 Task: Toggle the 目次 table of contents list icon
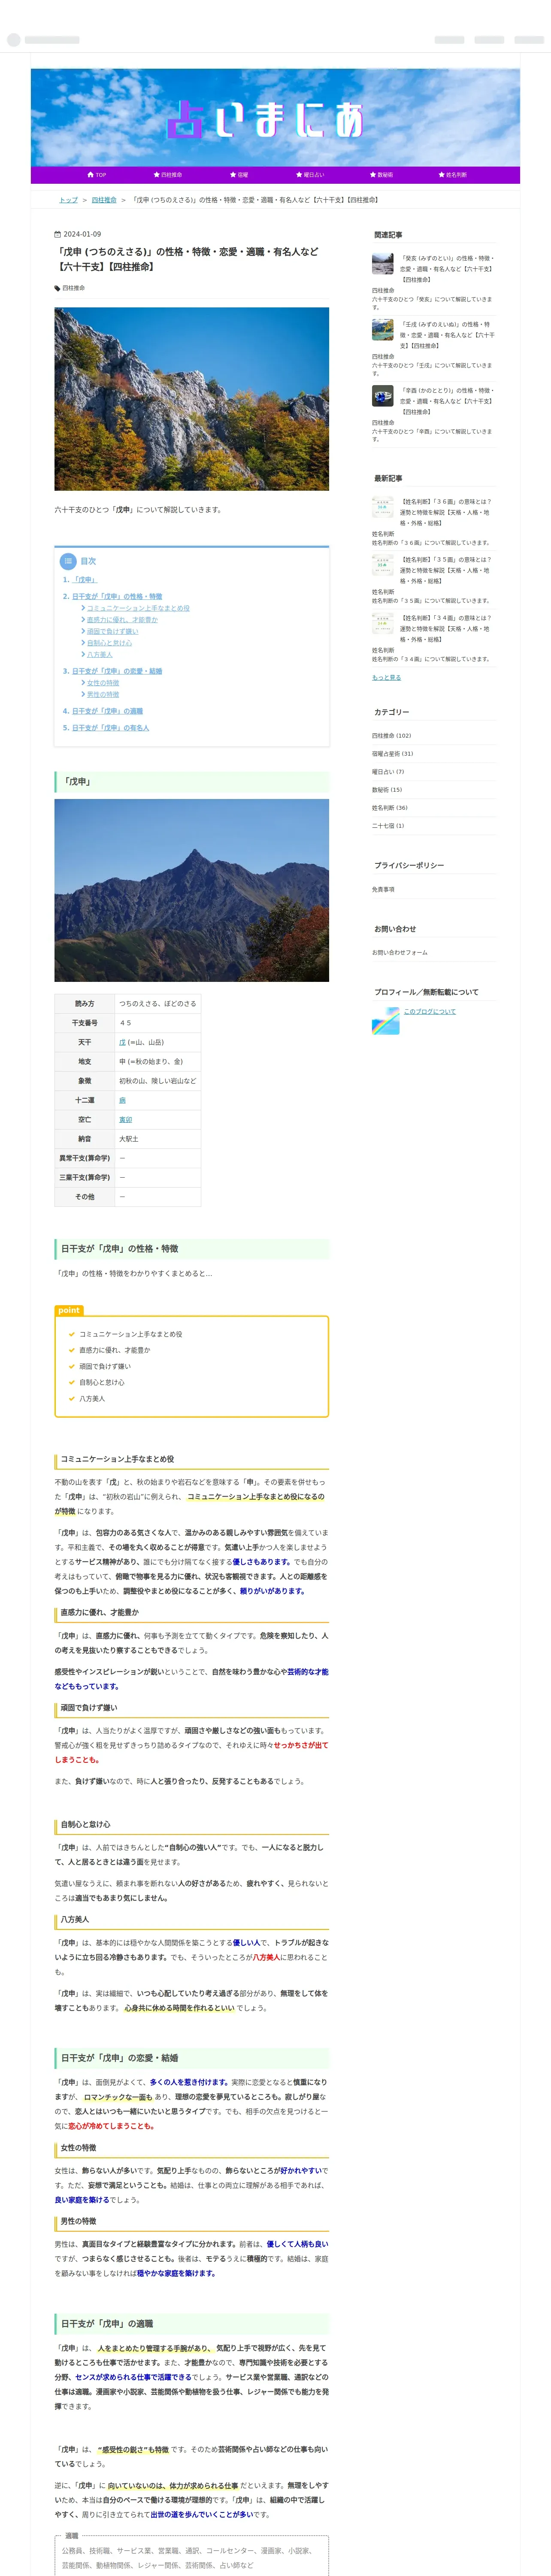[68, 561]
